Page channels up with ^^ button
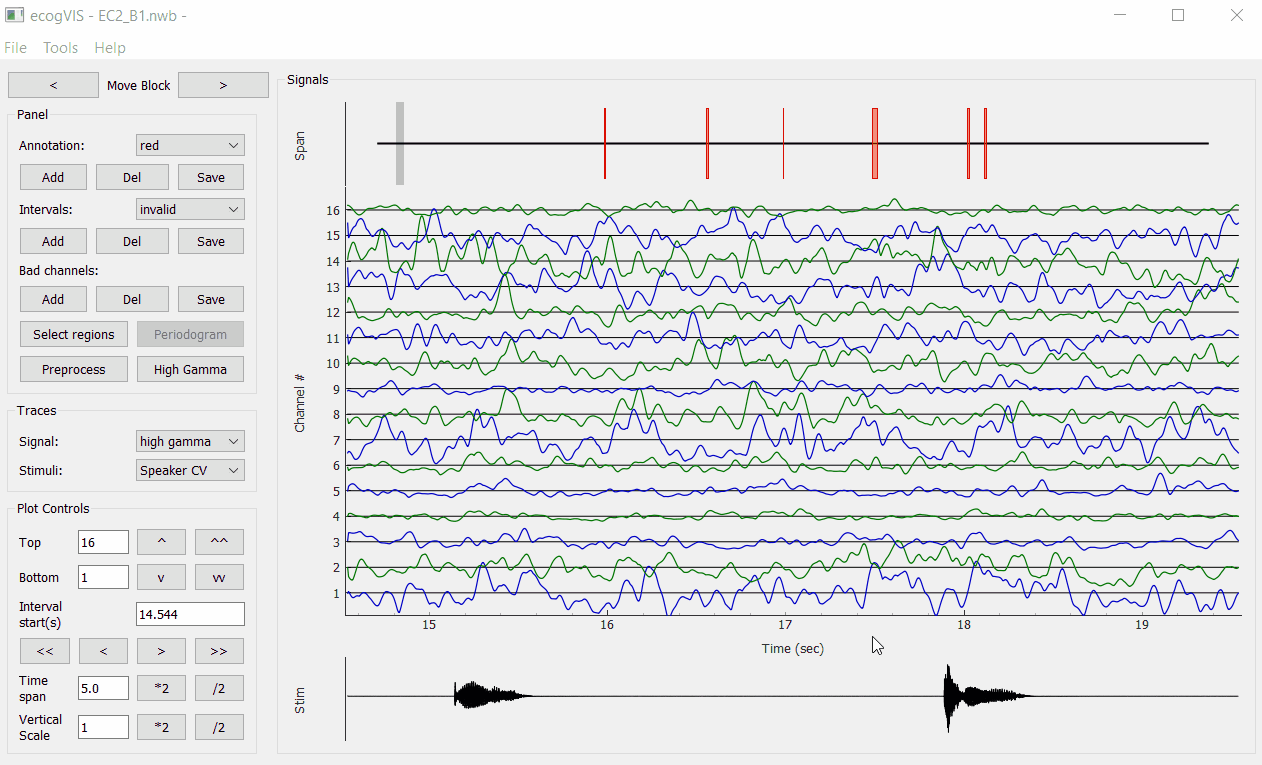This screenshot has height=765, width=1262. tap(219, 542)
